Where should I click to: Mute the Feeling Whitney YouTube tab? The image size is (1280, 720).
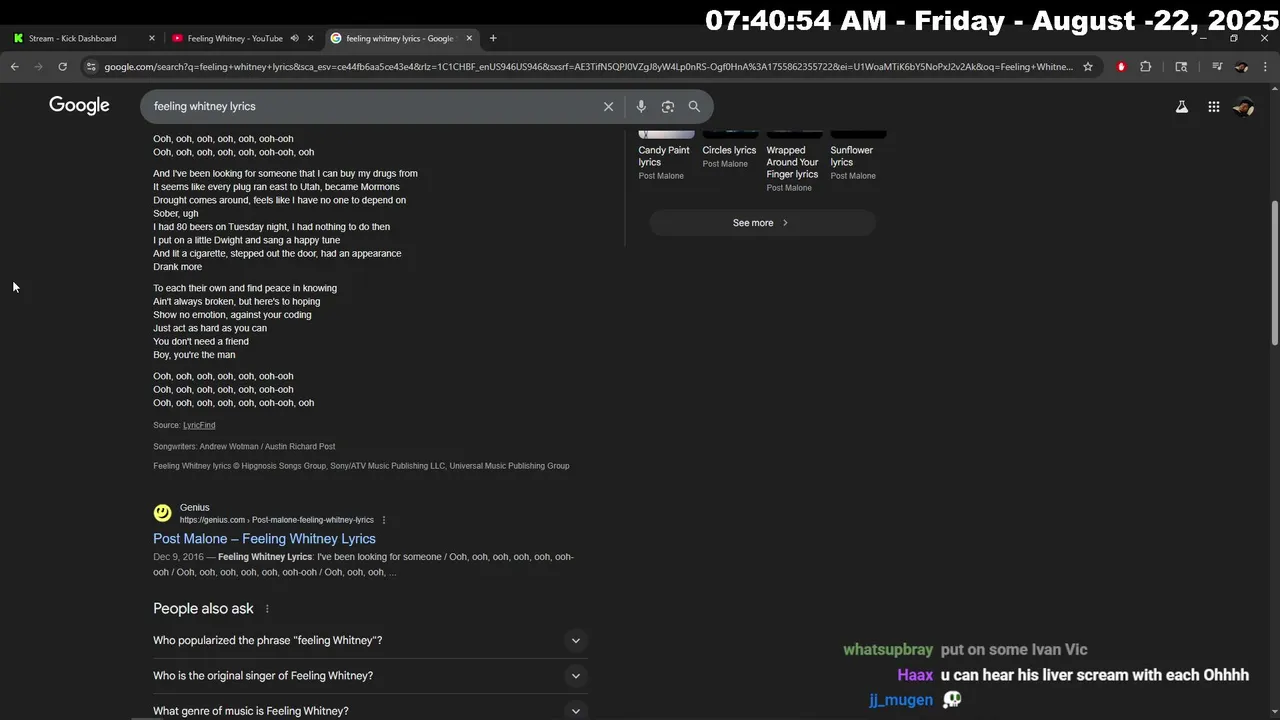coord(294,38)
